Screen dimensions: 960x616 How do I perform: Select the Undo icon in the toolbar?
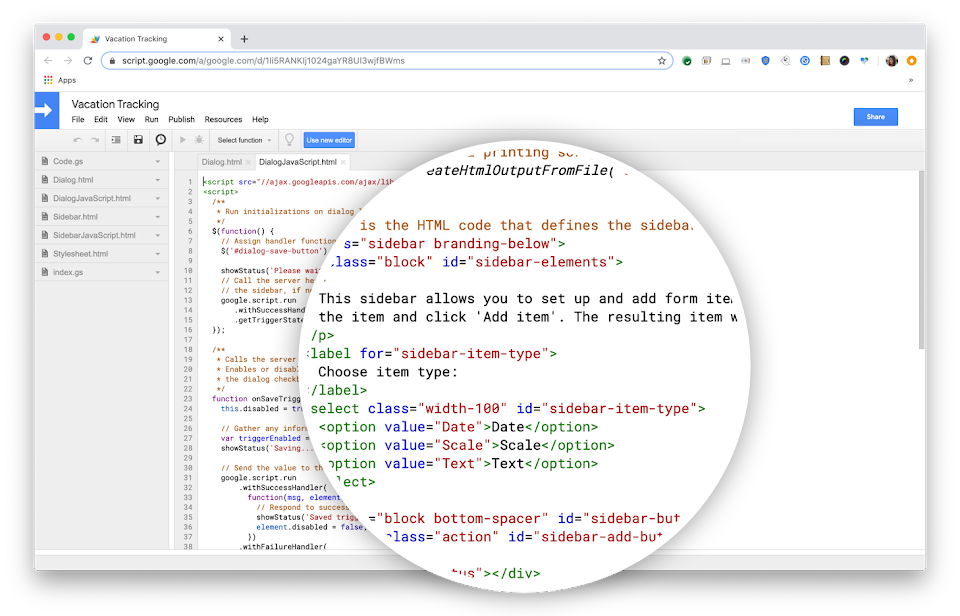point(78,139)
